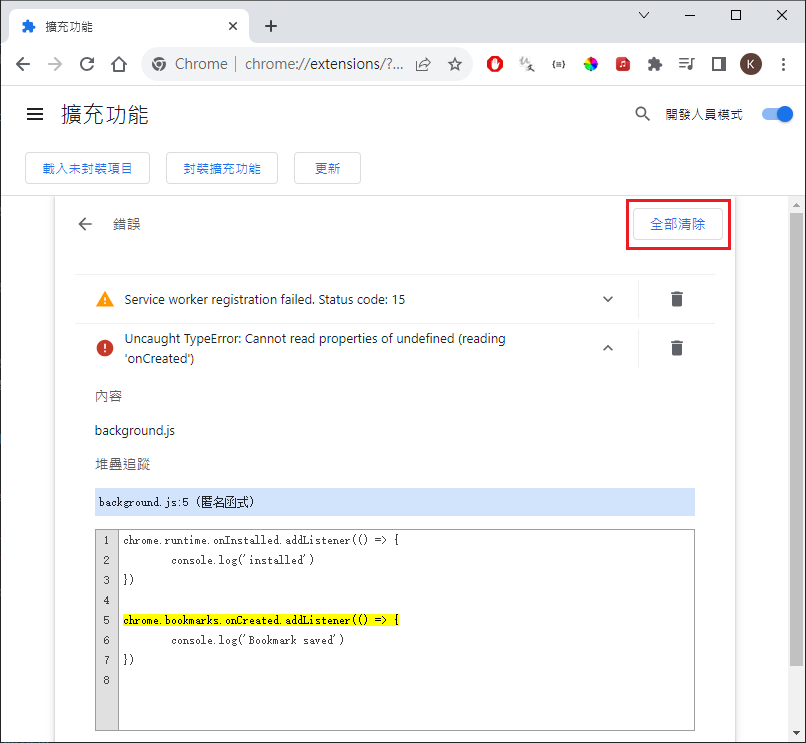Turn off 開發人員模式 developer mode switch

tap(777, 114)
